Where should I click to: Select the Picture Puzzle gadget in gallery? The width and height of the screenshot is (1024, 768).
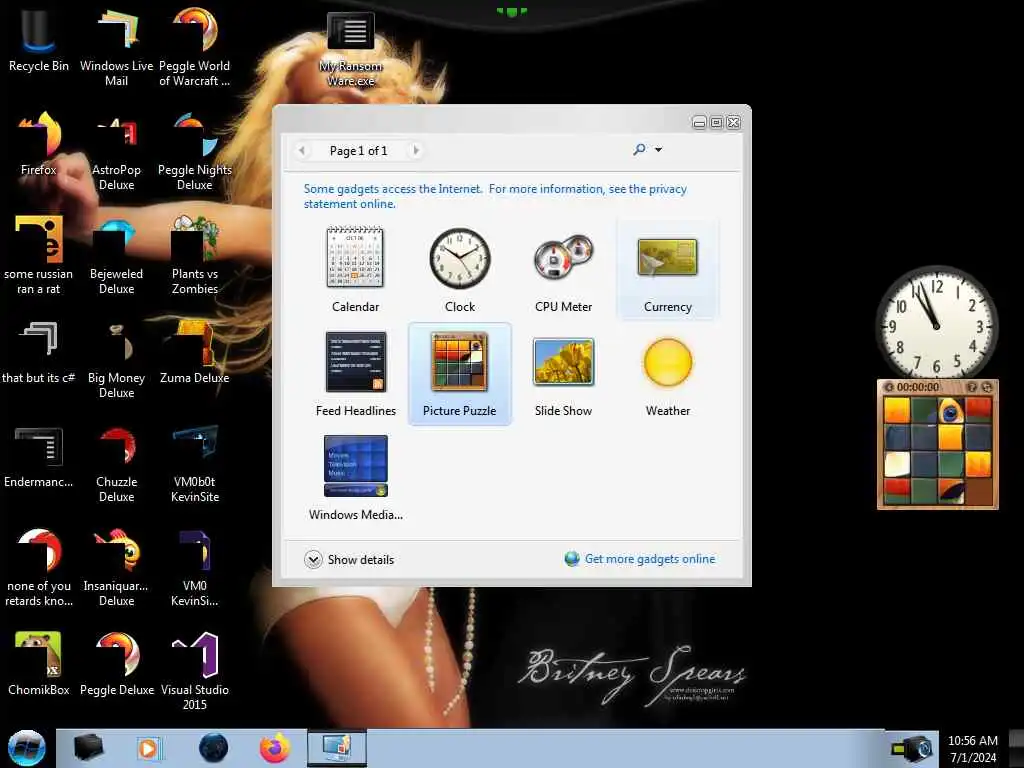(460, 374)
